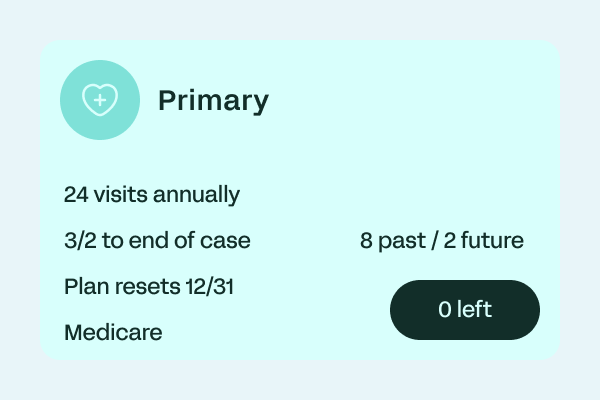Click the digit 0 in dark pill
This screenshot has width=600, height=400.
click(x=445, y=310)
